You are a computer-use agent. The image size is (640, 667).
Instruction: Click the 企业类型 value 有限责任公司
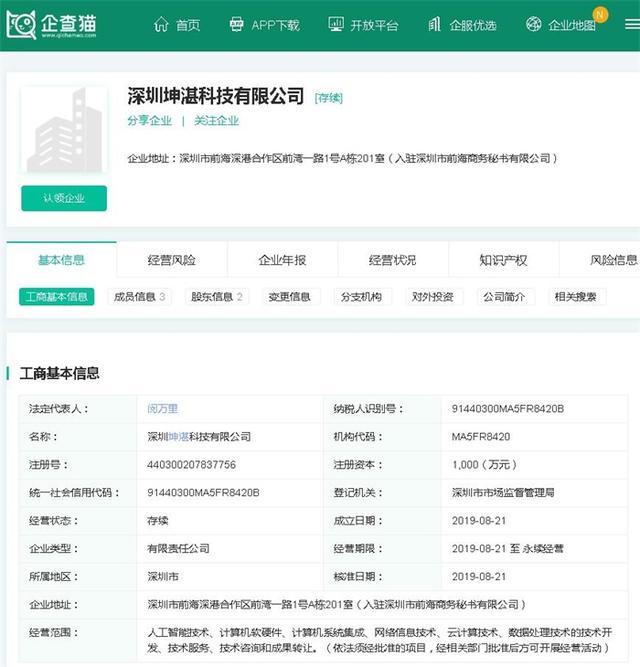[178, 549]
